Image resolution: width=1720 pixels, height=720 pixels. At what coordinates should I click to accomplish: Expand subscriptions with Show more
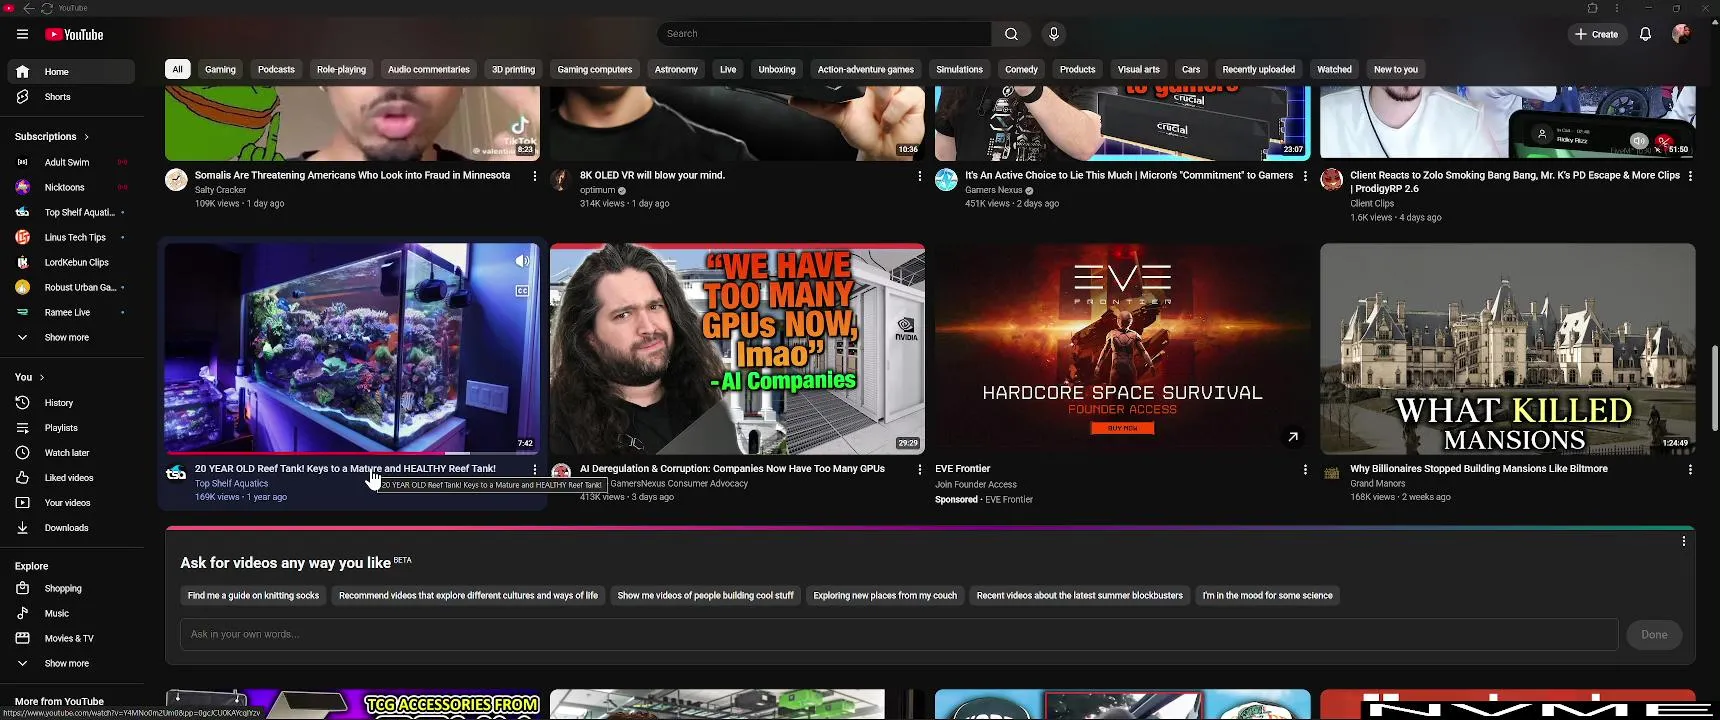(70, 338)
